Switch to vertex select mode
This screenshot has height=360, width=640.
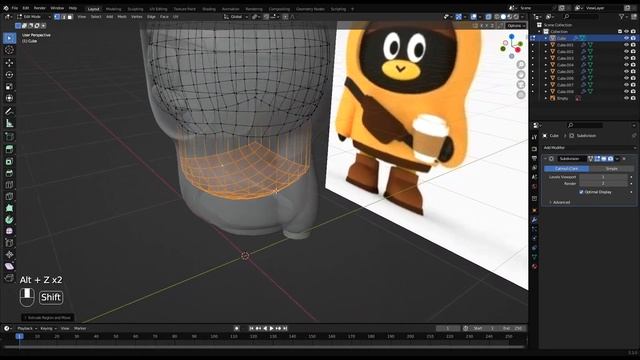coord(57,17)
